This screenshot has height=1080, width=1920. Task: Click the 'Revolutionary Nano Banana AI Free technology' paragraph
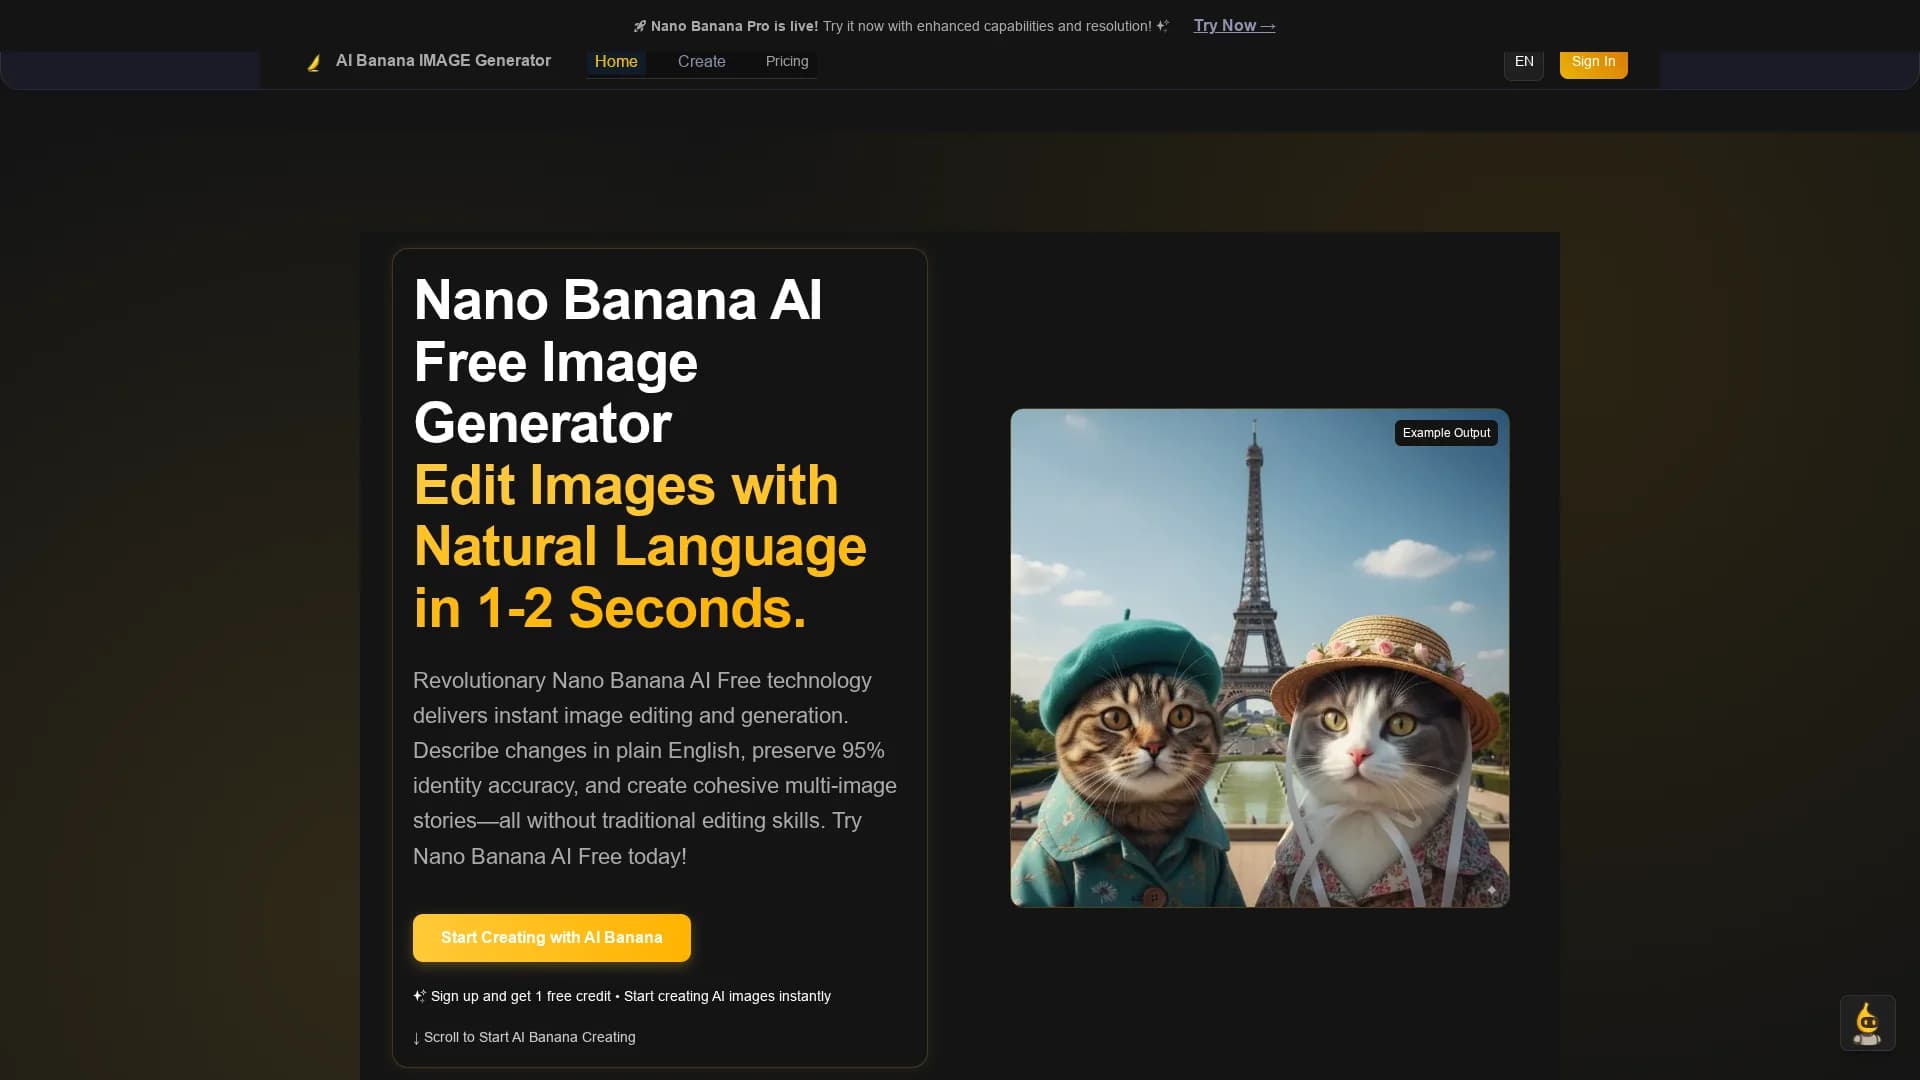655,768
